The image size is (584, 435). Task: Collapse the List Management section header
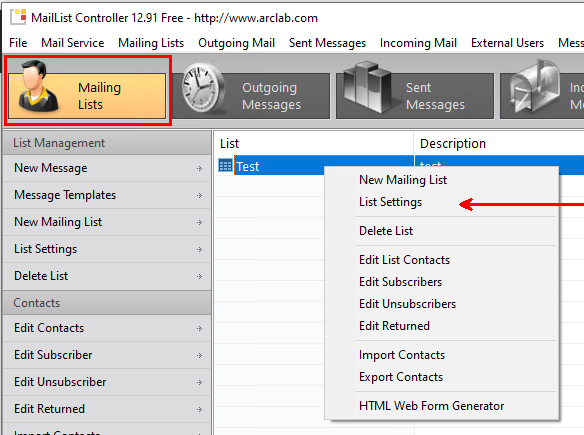point(107,143)
